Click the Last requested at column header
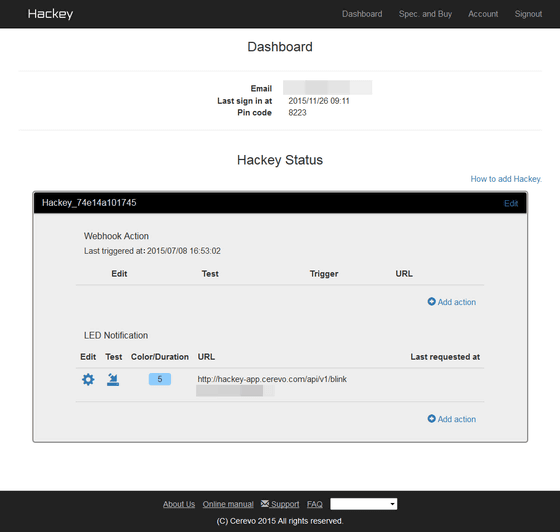 click(x=445, y=357)
